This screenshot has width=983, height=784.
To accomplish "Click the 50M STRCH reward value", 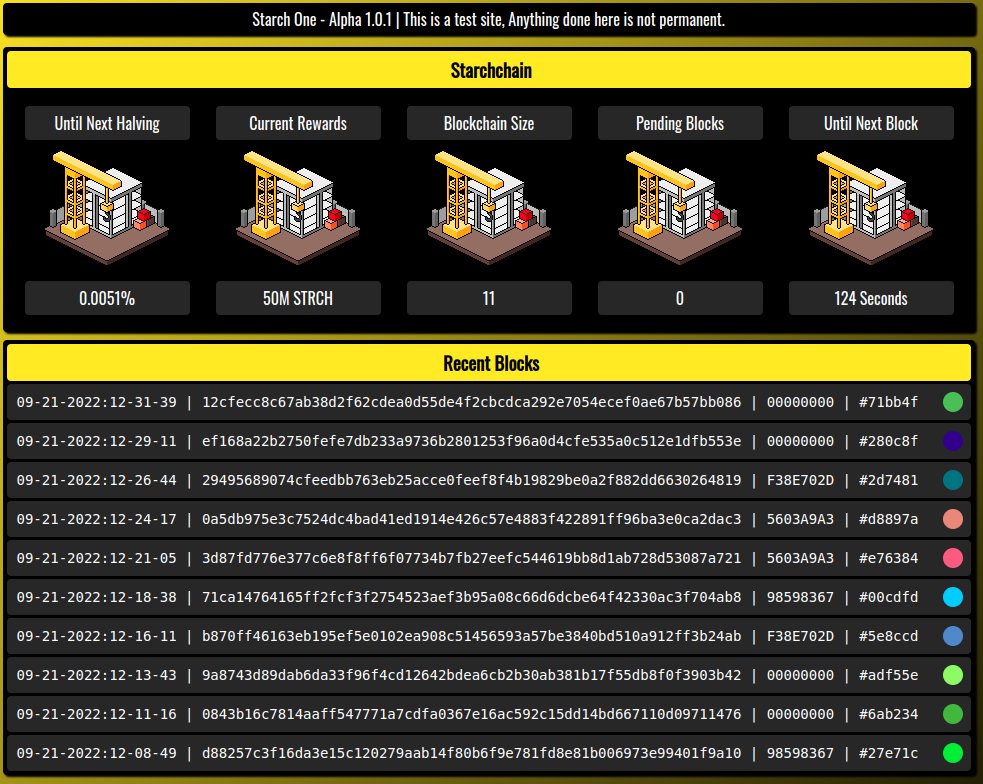I will [x=298, y=298].
